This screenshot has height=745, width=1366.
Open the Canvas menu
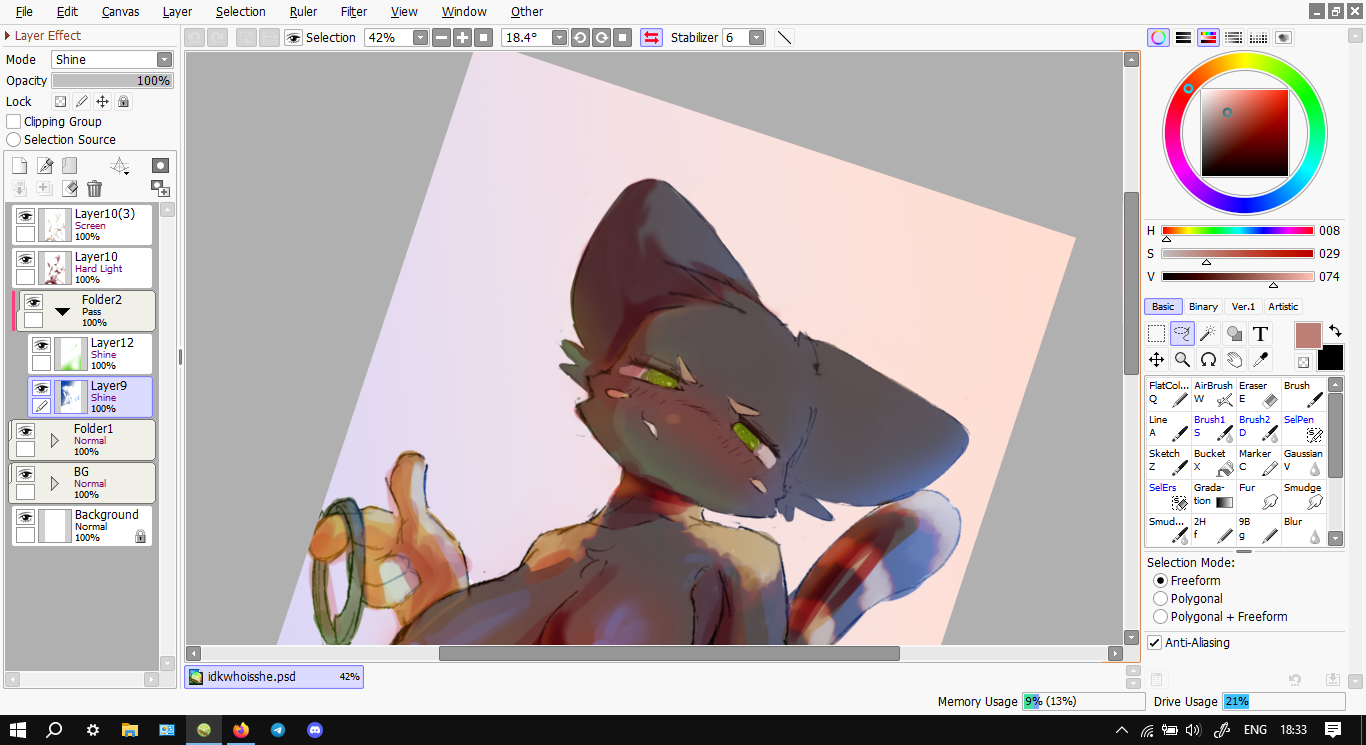[x=121, y=12]
